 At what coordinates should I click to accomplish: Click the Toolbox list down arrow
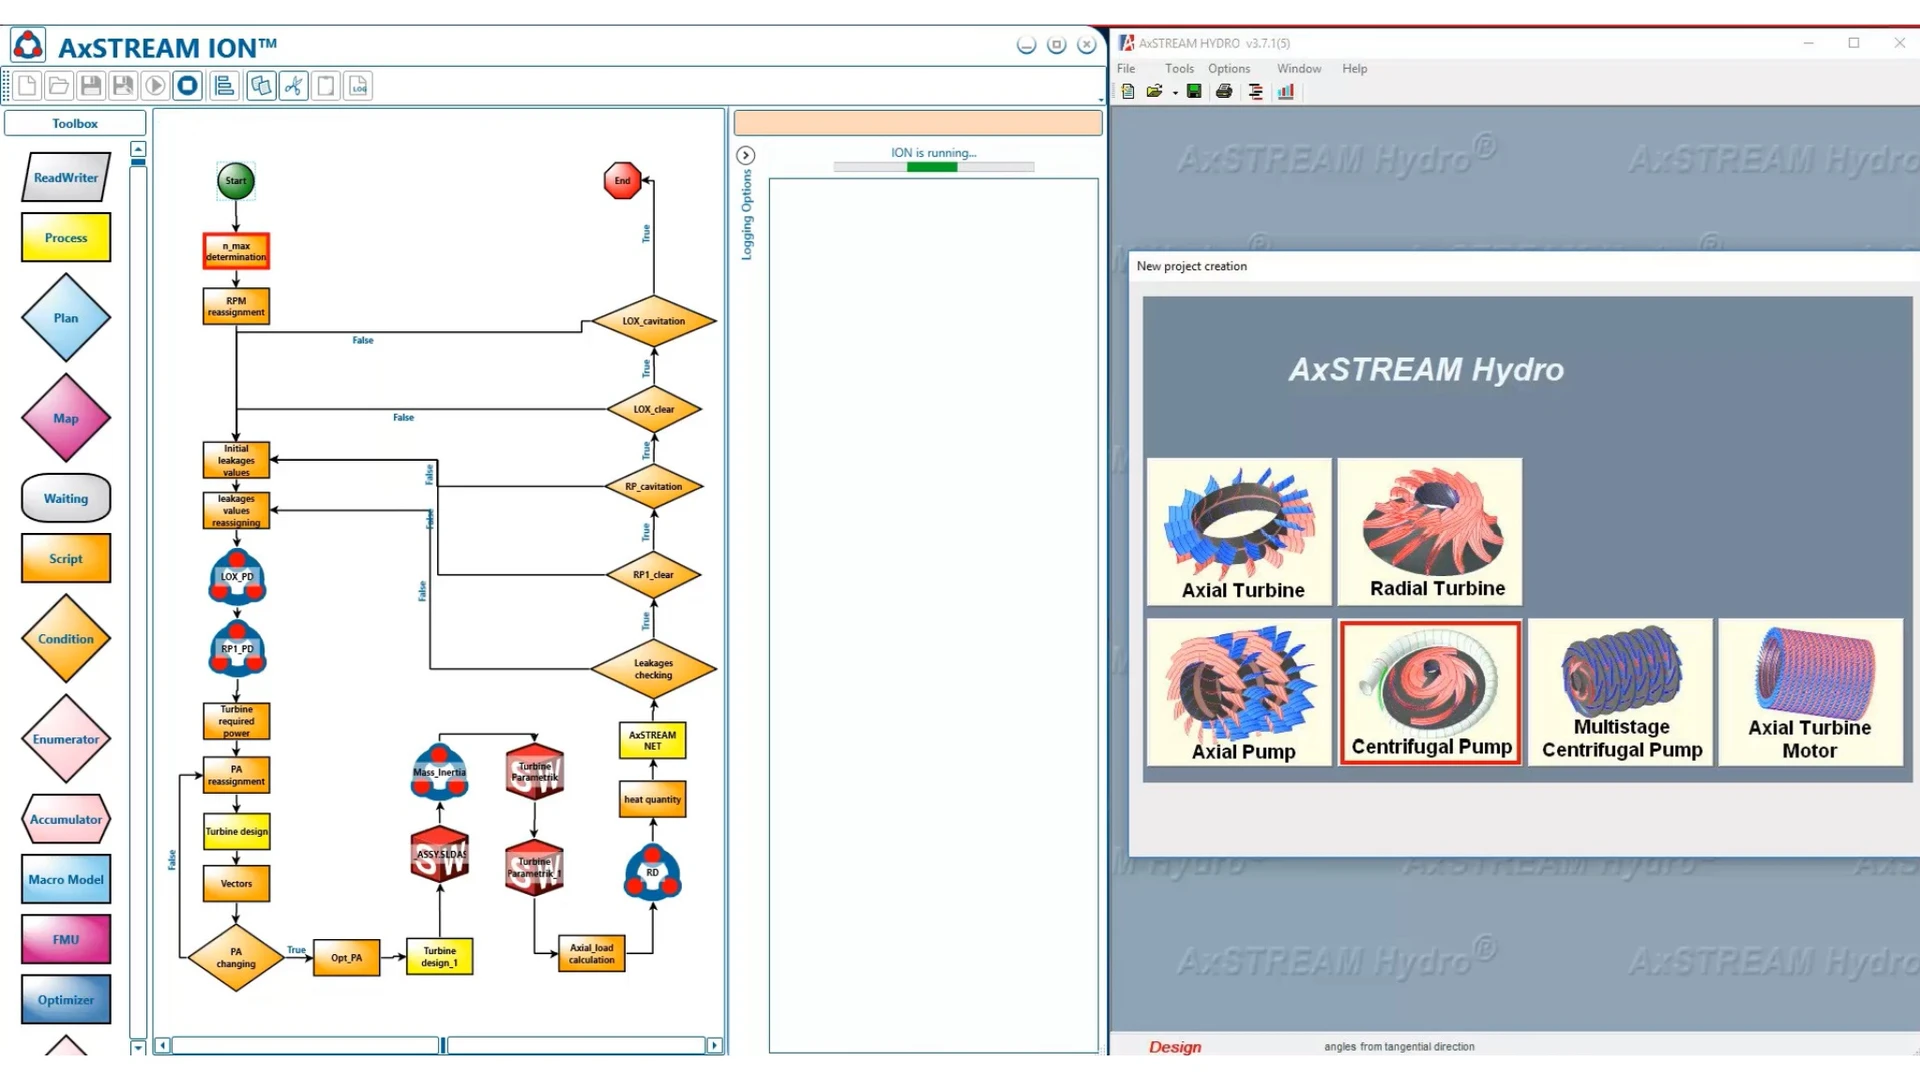point(138,1047)
